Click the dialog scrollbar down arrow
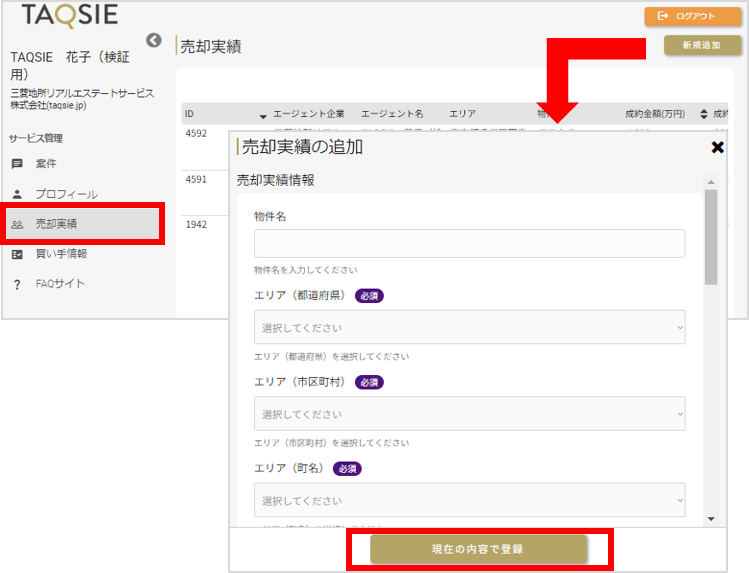This screenshot has width=749, height=573. pyautogui.click(x=711, y=519)
